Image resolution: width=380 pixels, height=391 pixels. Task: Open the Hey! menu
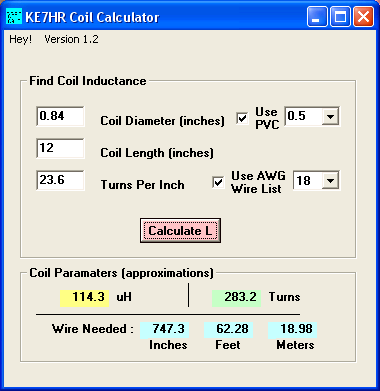point(21,39)
